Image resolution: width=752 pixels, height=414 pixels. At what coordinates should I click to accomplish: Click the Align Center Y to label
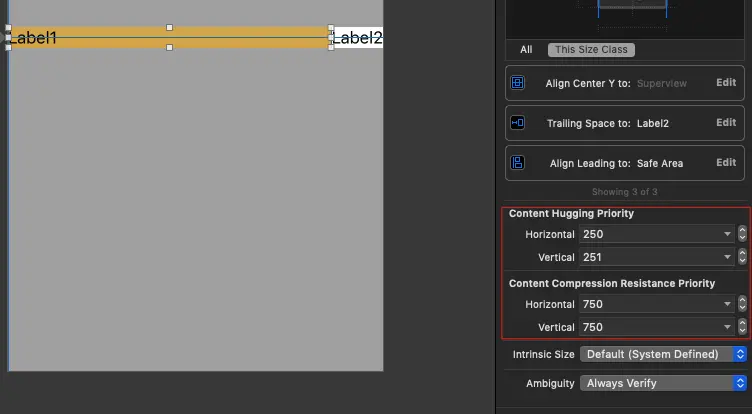click(588, 83)
